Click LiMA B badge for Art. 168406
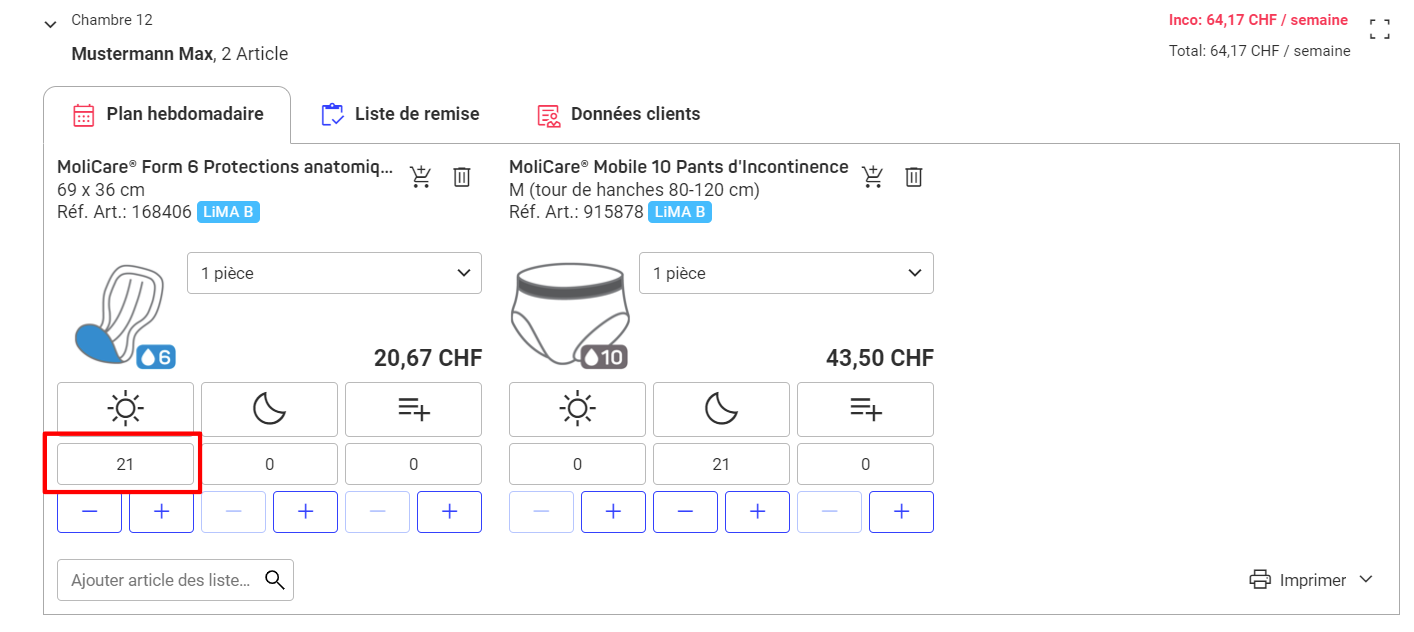This screenshot has height=632, width=1414. tap(228, 212)
